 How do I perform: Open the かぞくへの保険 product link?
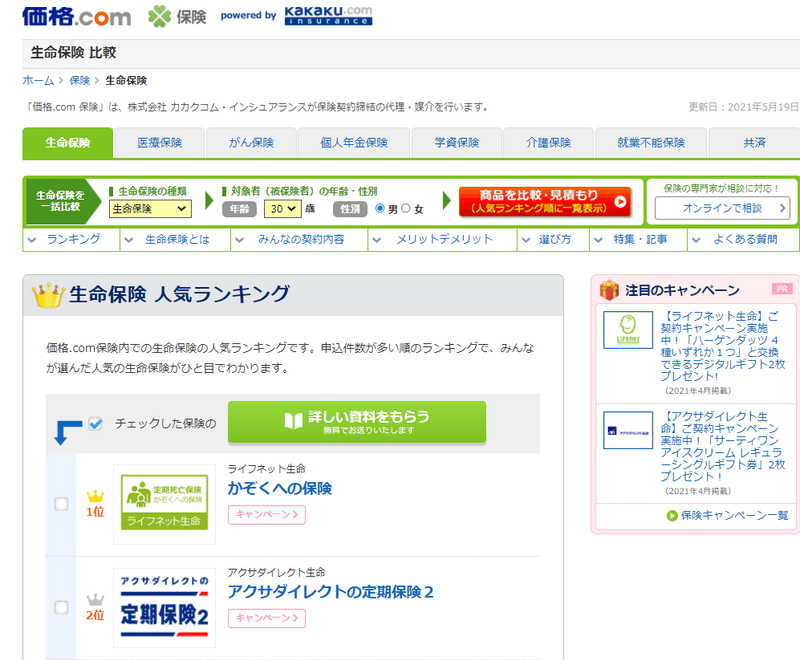[x=280, y=489]
